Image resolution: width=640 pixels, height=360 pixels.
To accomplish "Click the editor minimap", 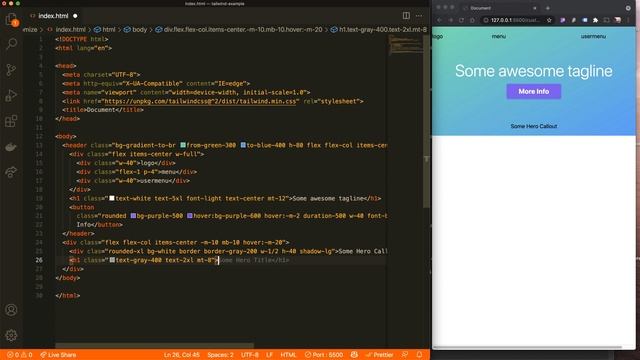I will coord(405,45).
